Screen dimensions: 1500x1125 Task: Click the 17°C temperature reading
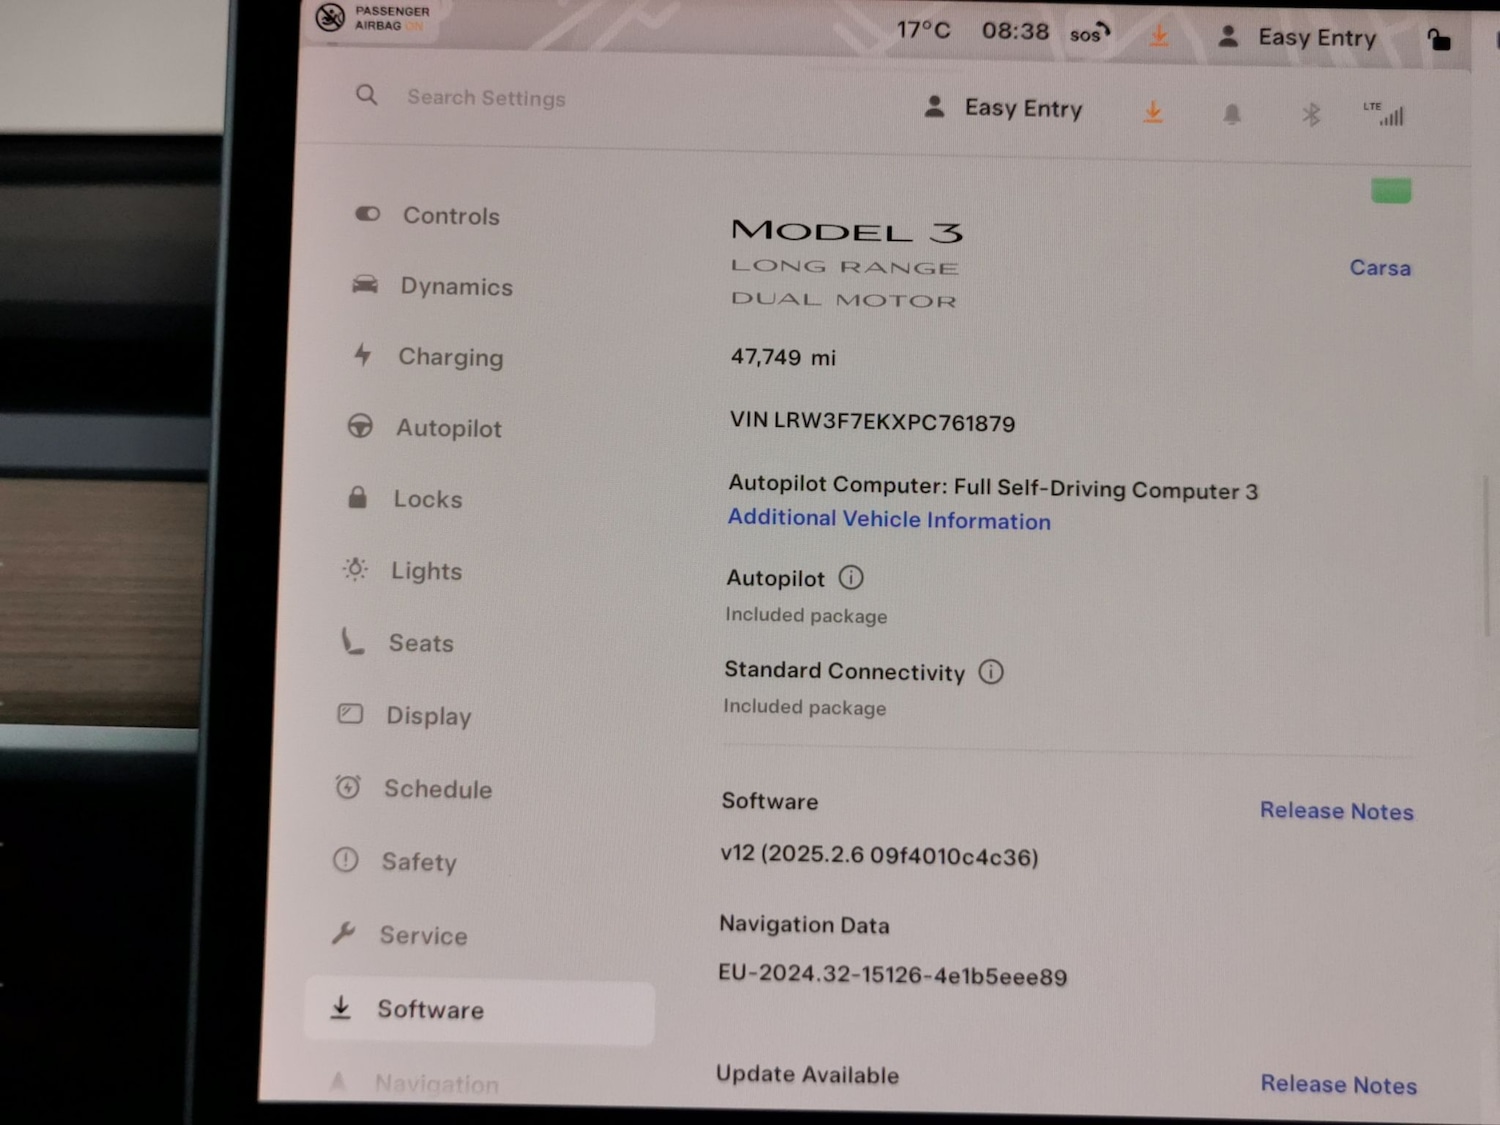pyautogui.click(x=923, y=30)
